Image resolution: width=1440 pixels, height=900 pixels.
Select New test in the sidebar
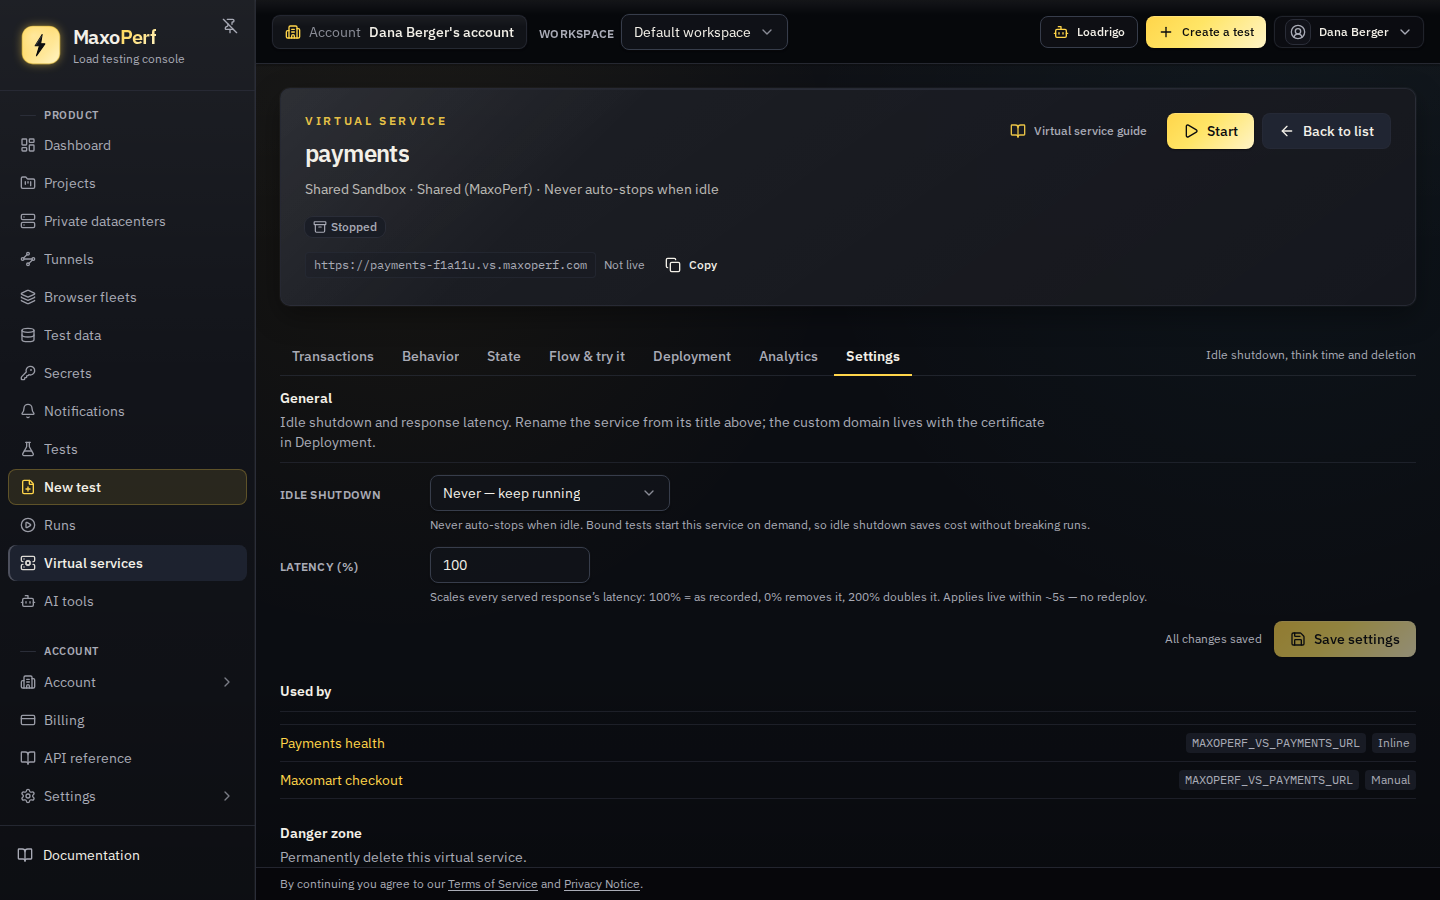pyautogui.click(x=128, y=487)
